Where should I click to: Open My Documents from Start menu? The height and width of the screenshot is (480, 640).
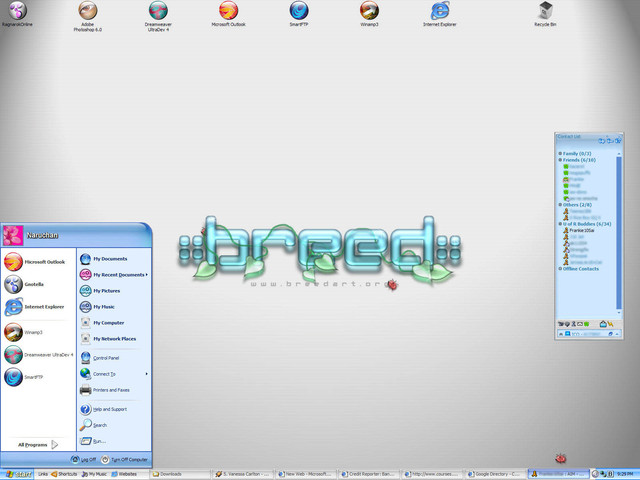pos(109,259)
